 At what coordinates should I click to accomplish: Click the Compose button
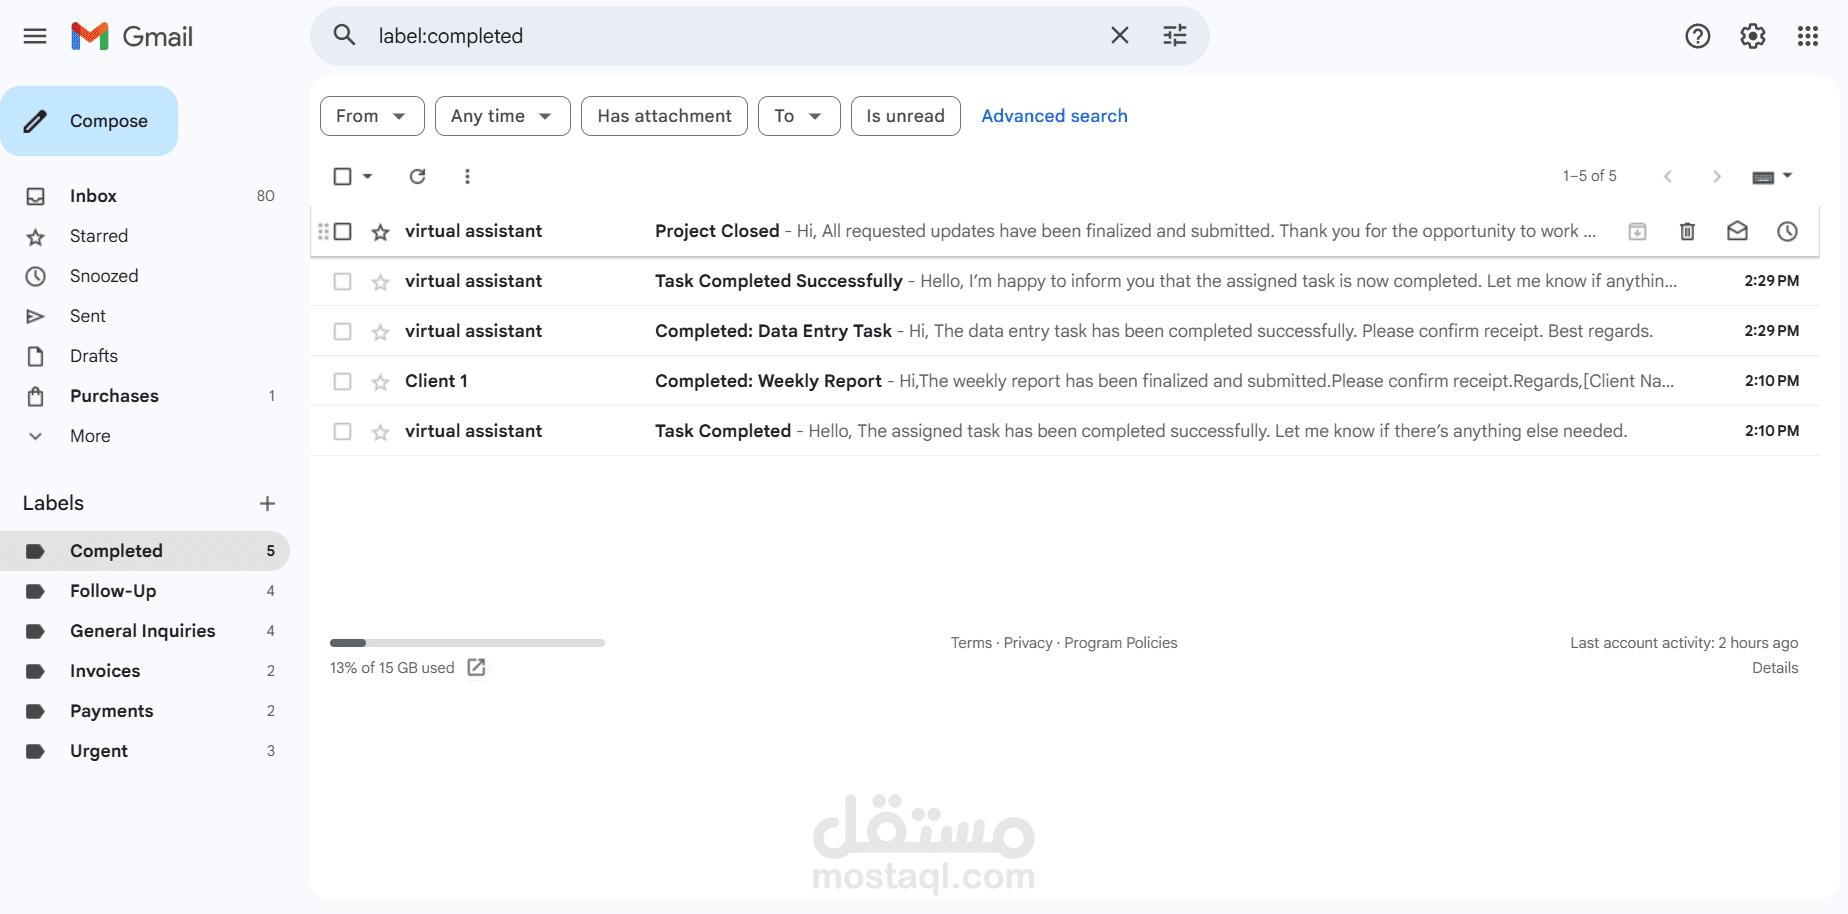point(89,121)
